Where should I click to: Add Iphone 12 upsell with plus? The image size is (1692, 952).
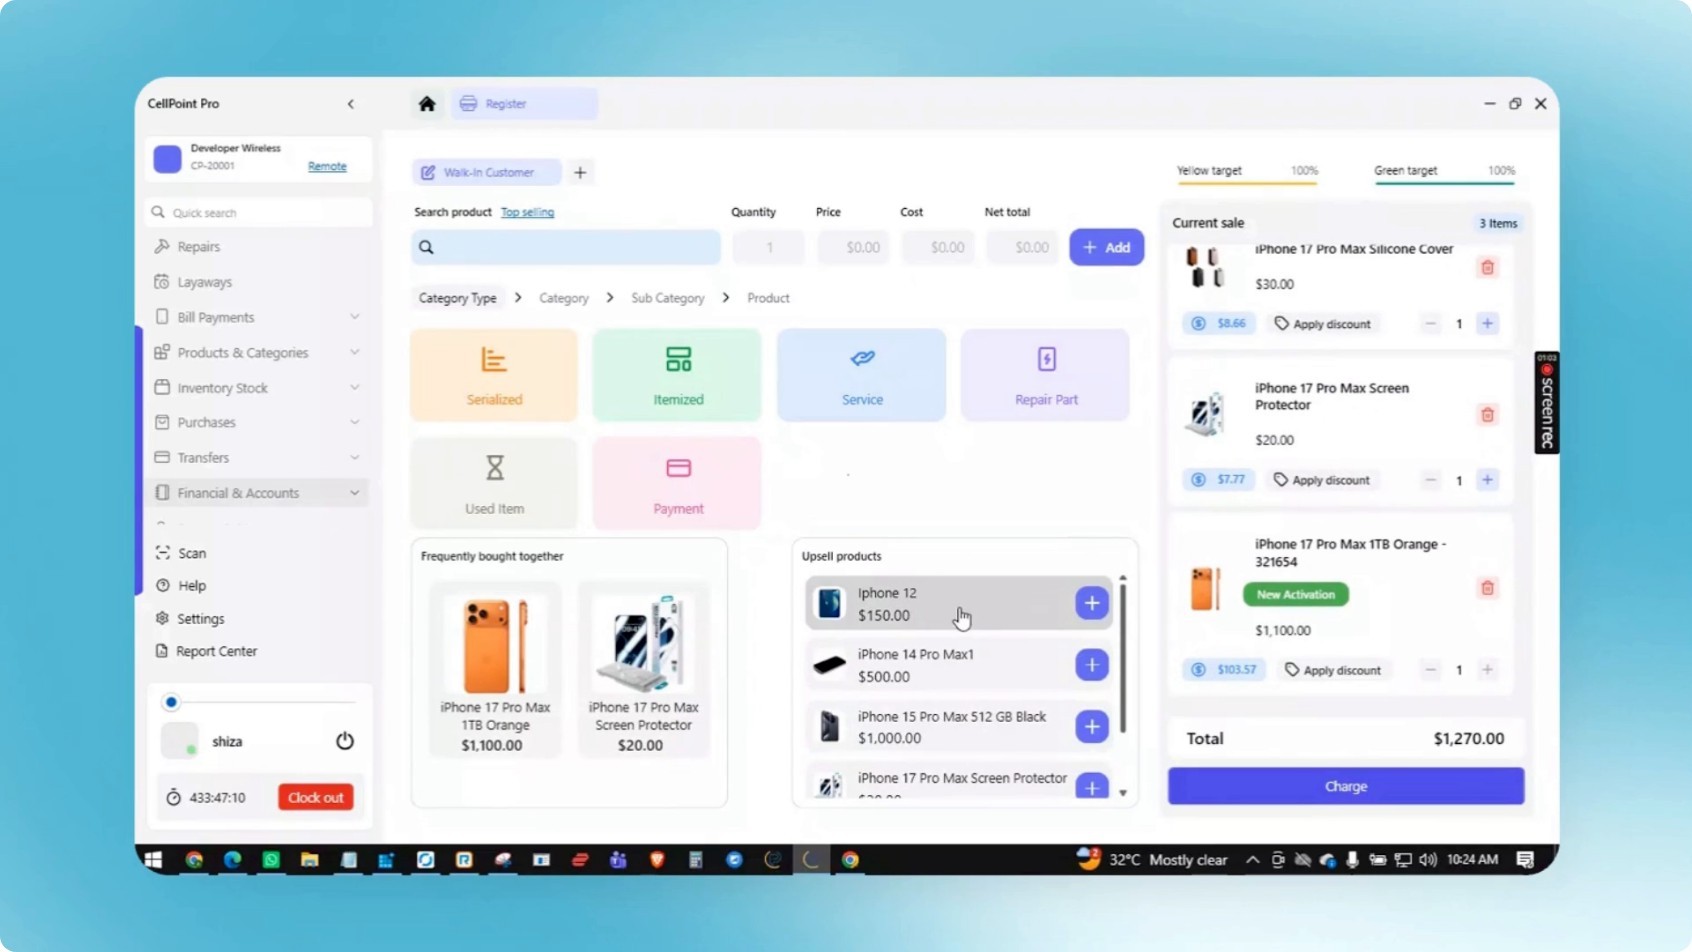pyautogui.click(x=1092, y=603)
